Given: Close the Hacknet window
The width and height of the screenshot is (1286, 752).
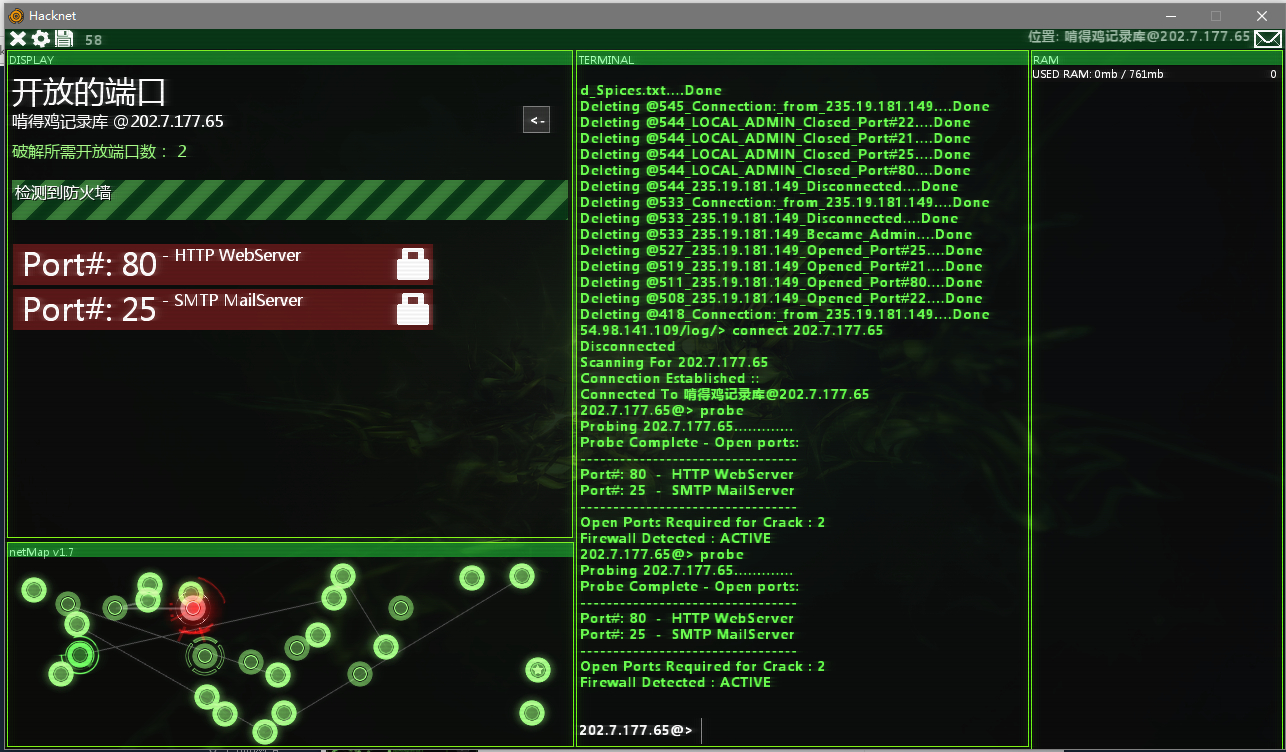Looking at the screenshot, I should coord(1262,15).
